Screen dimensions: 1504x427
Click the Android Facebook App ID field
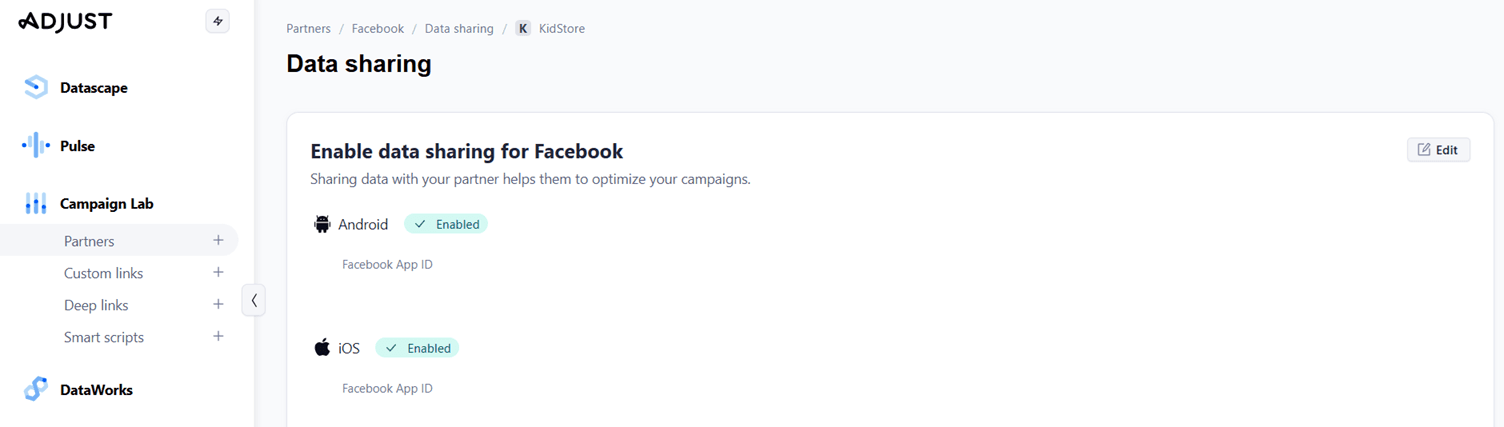tap(397, 289)
